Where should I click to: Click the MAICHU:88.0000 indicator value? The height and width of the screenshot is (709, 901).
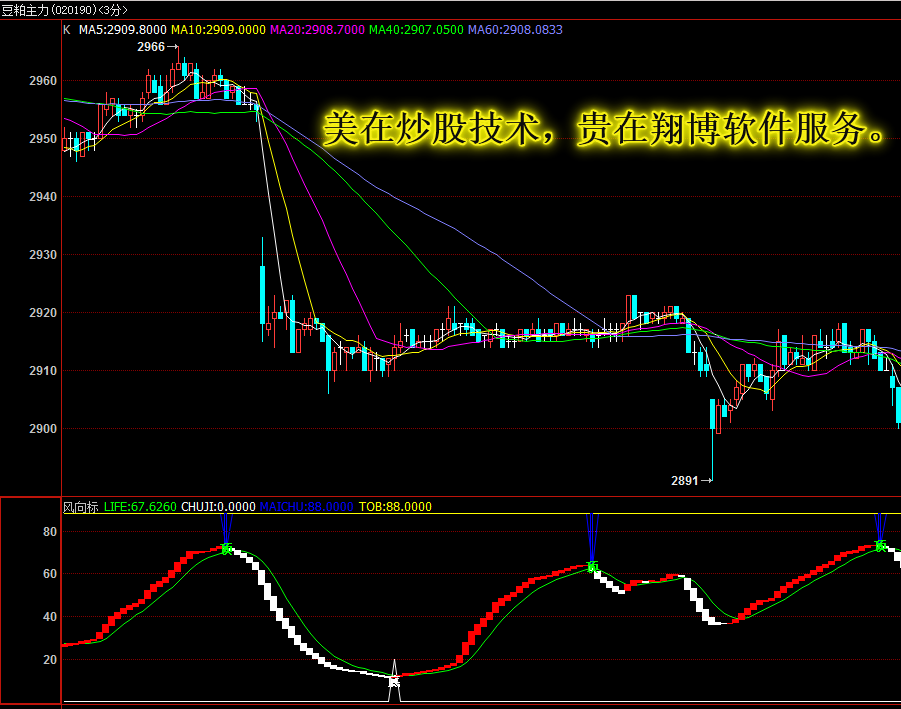coord(306,507)
